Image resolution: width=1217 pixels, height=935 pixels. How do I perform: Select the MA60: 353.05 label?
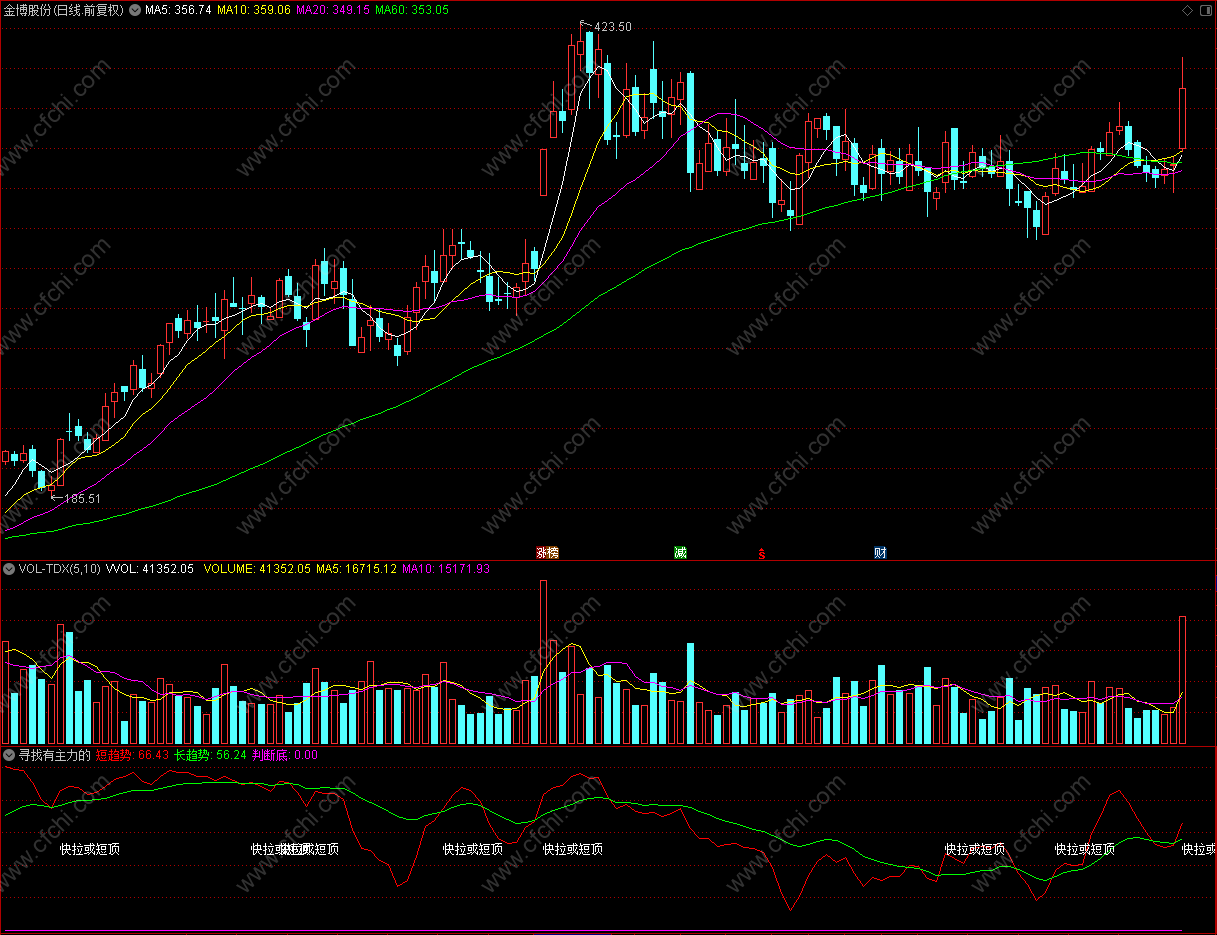412,10
